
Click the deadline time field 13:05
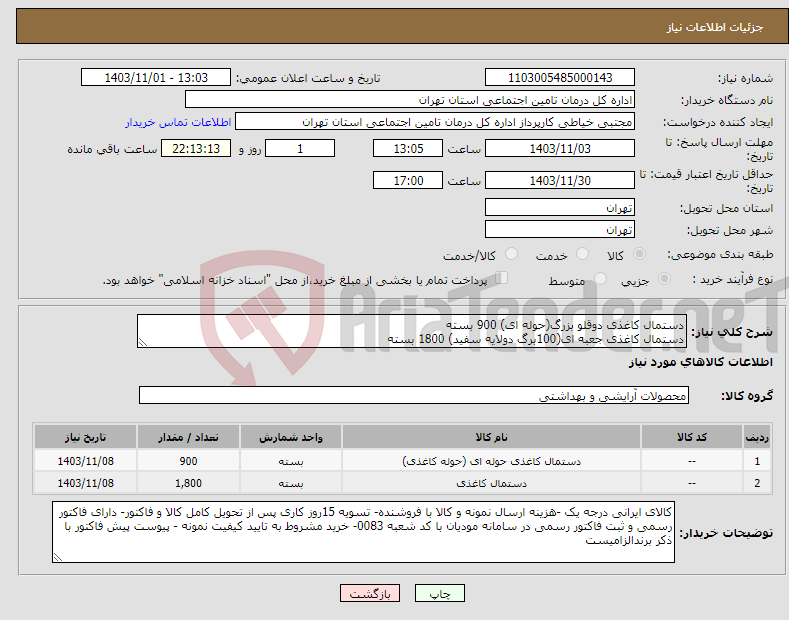pos(408,148)
